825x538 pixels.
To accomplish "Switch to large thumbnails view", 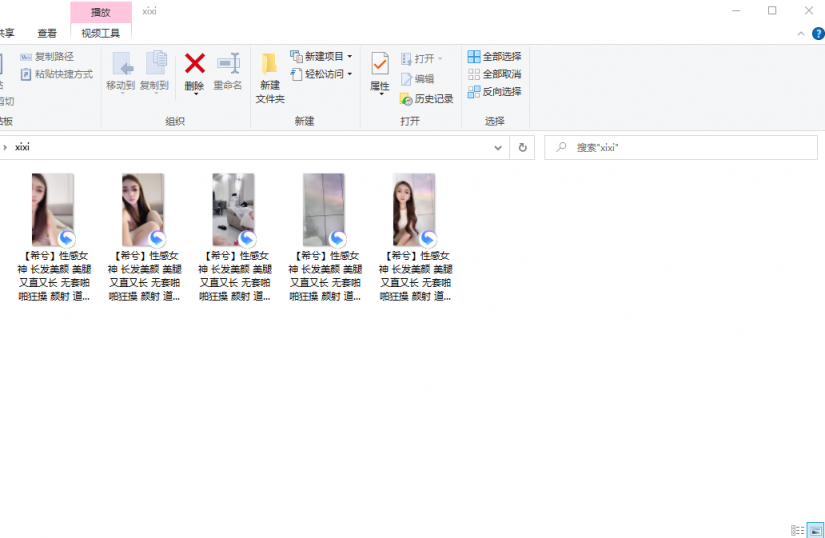I will click(815, 530).
